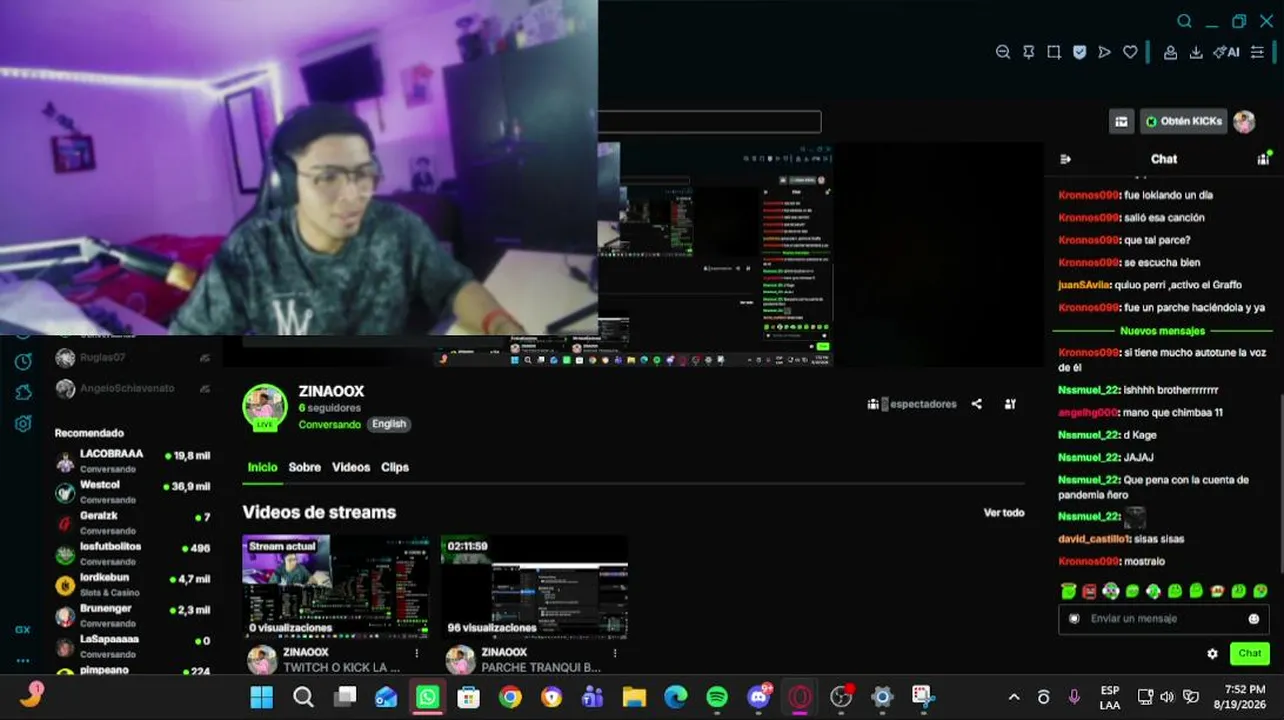This screenshot has height=720, width=1284.
Task: Open Spotify from the taskbar
Action: coord(717,697)
